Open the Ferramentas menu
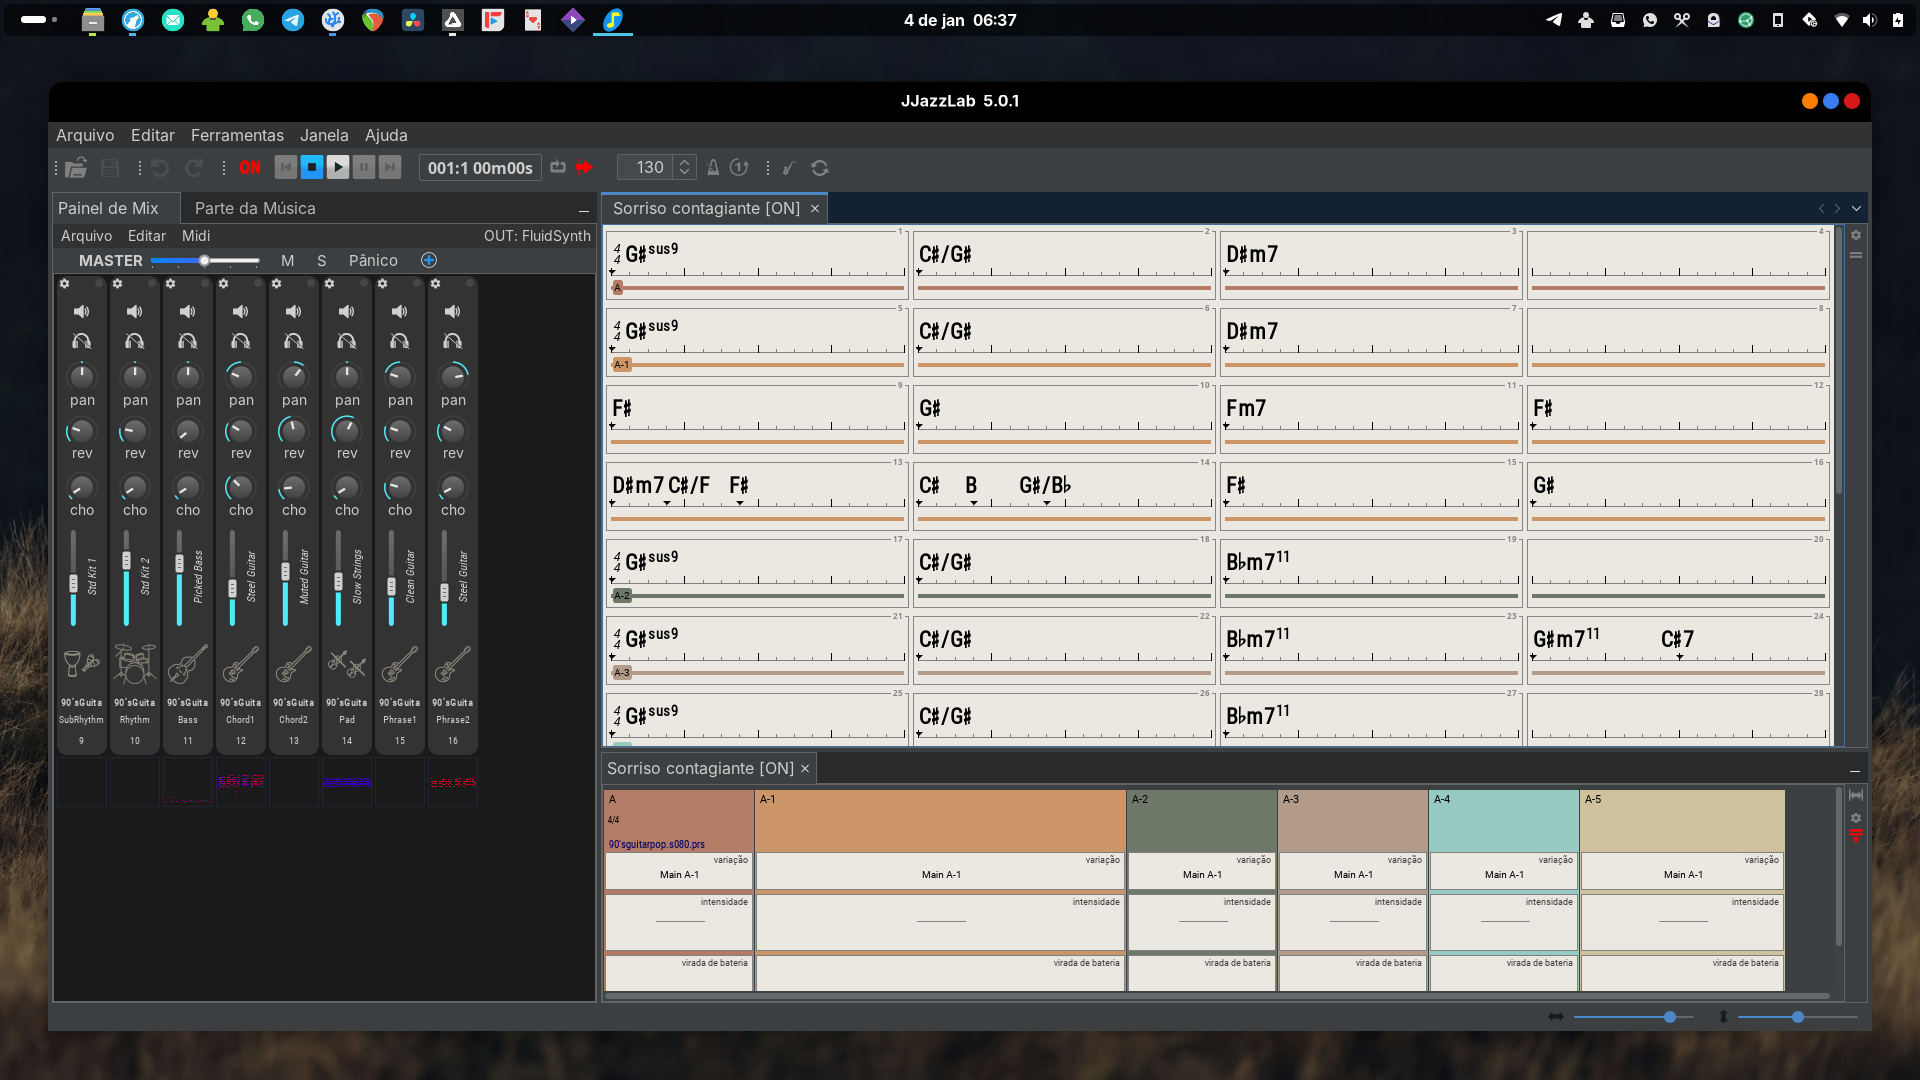 click(x=237, y=135)
